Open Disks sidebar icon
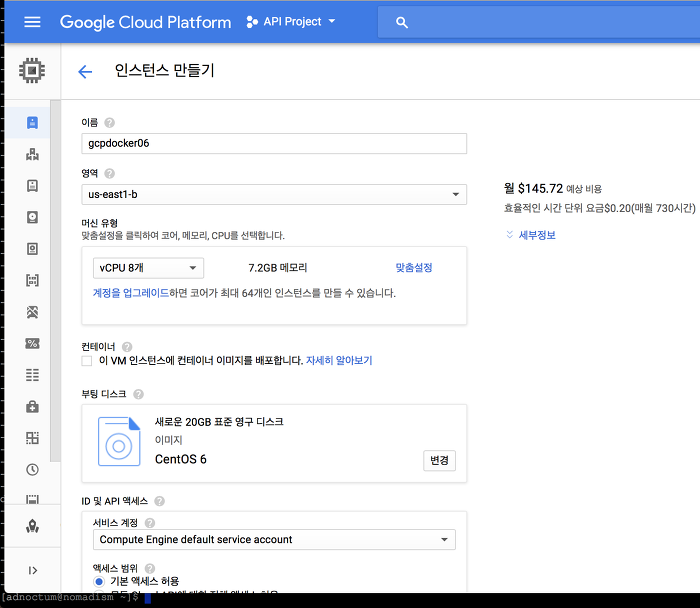The width and height of the screenshot is (700, 608). [x=32, y=217]
